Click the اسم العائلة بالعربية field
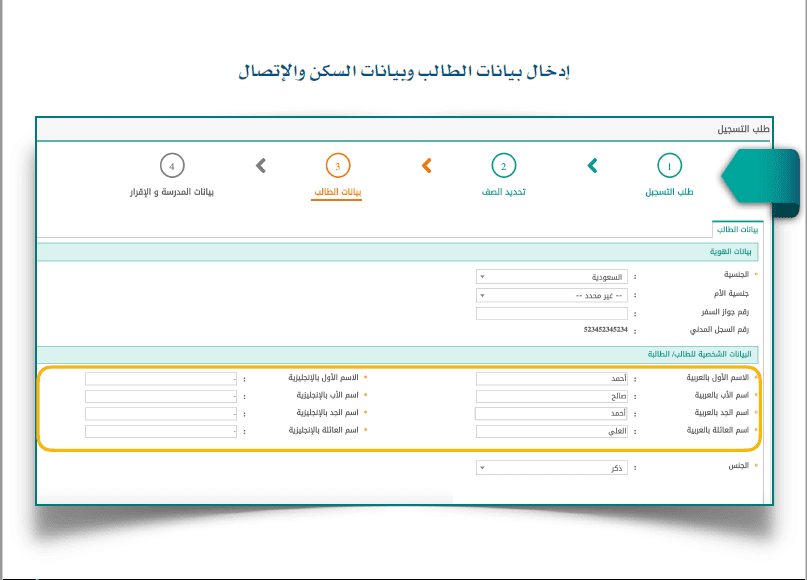807x580 pixels. [552, 431]
